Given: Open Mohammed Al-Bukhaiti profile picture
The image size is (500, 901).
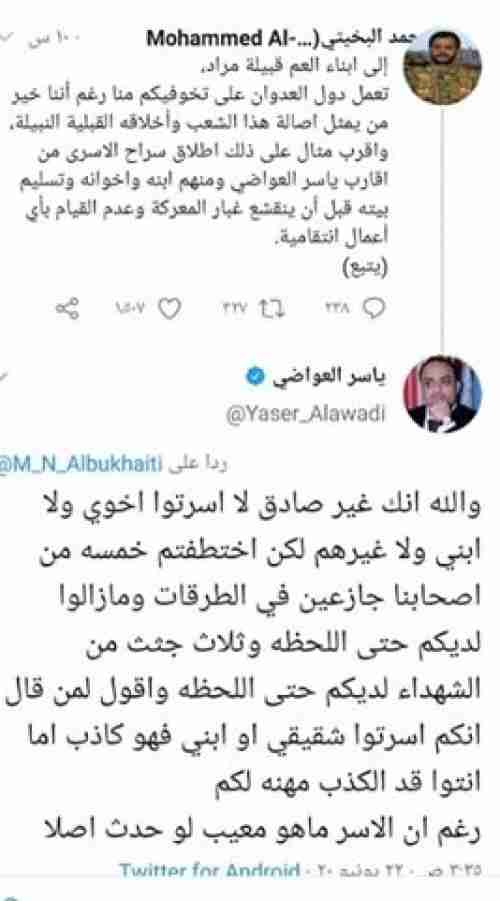Looking at the screenshot, I should click(442, 66).
